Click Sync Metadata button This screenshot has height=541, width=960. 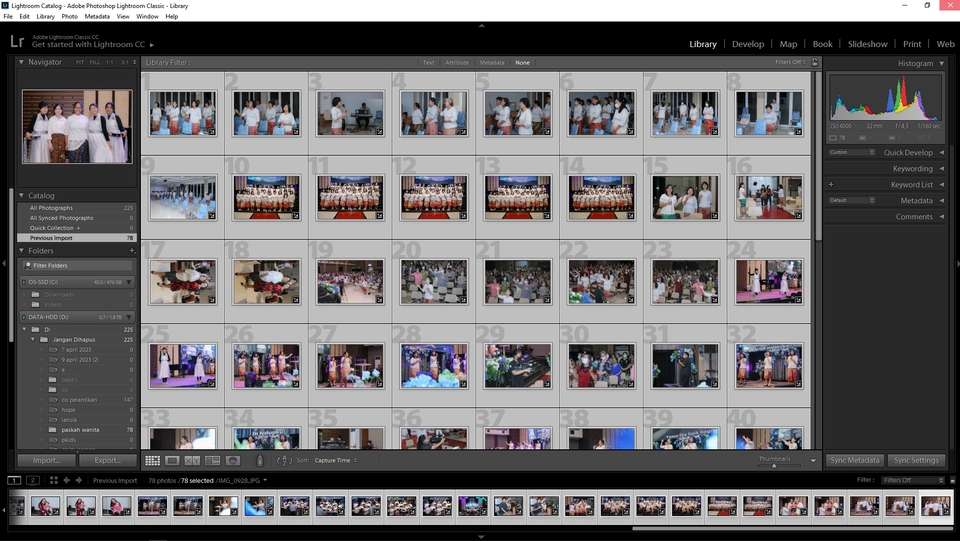coord(855,460)
